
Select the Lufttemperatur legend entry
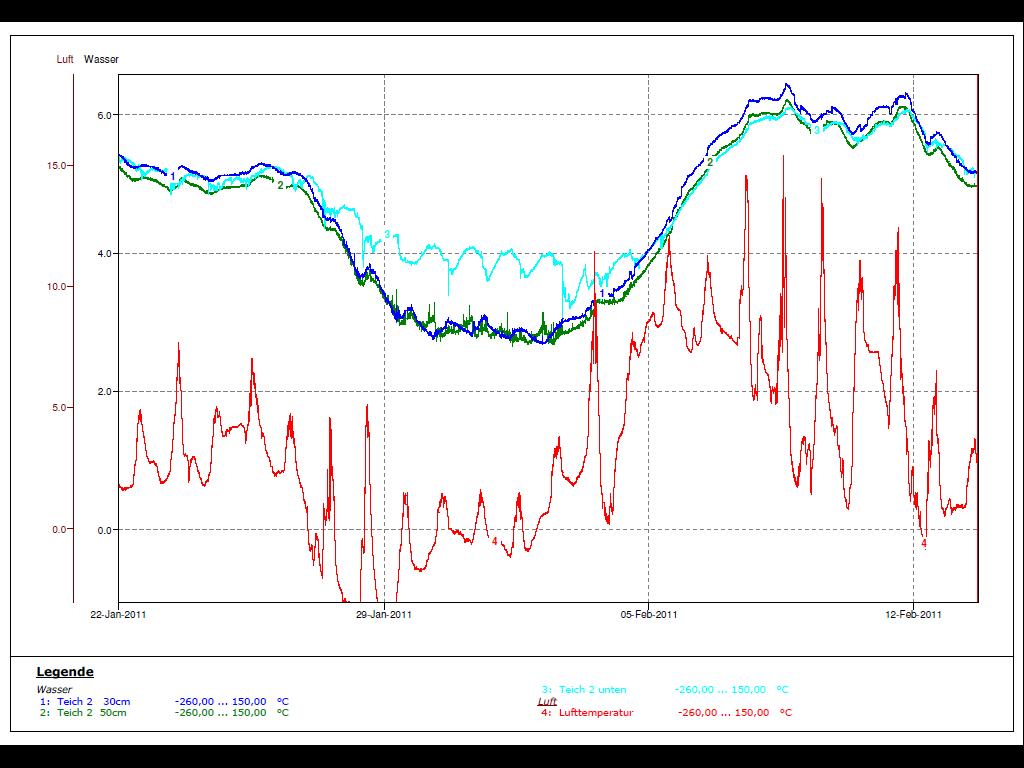click(x=596, y=713)
